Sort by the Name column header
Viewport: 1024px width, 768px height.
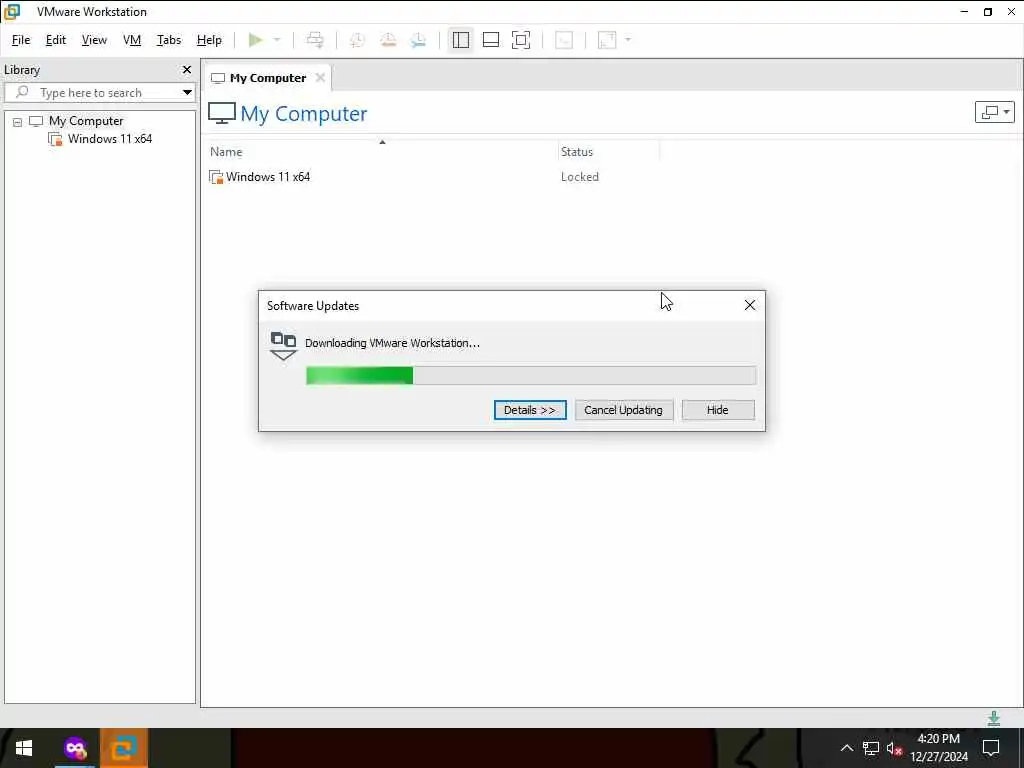click(x=226, y=152)
